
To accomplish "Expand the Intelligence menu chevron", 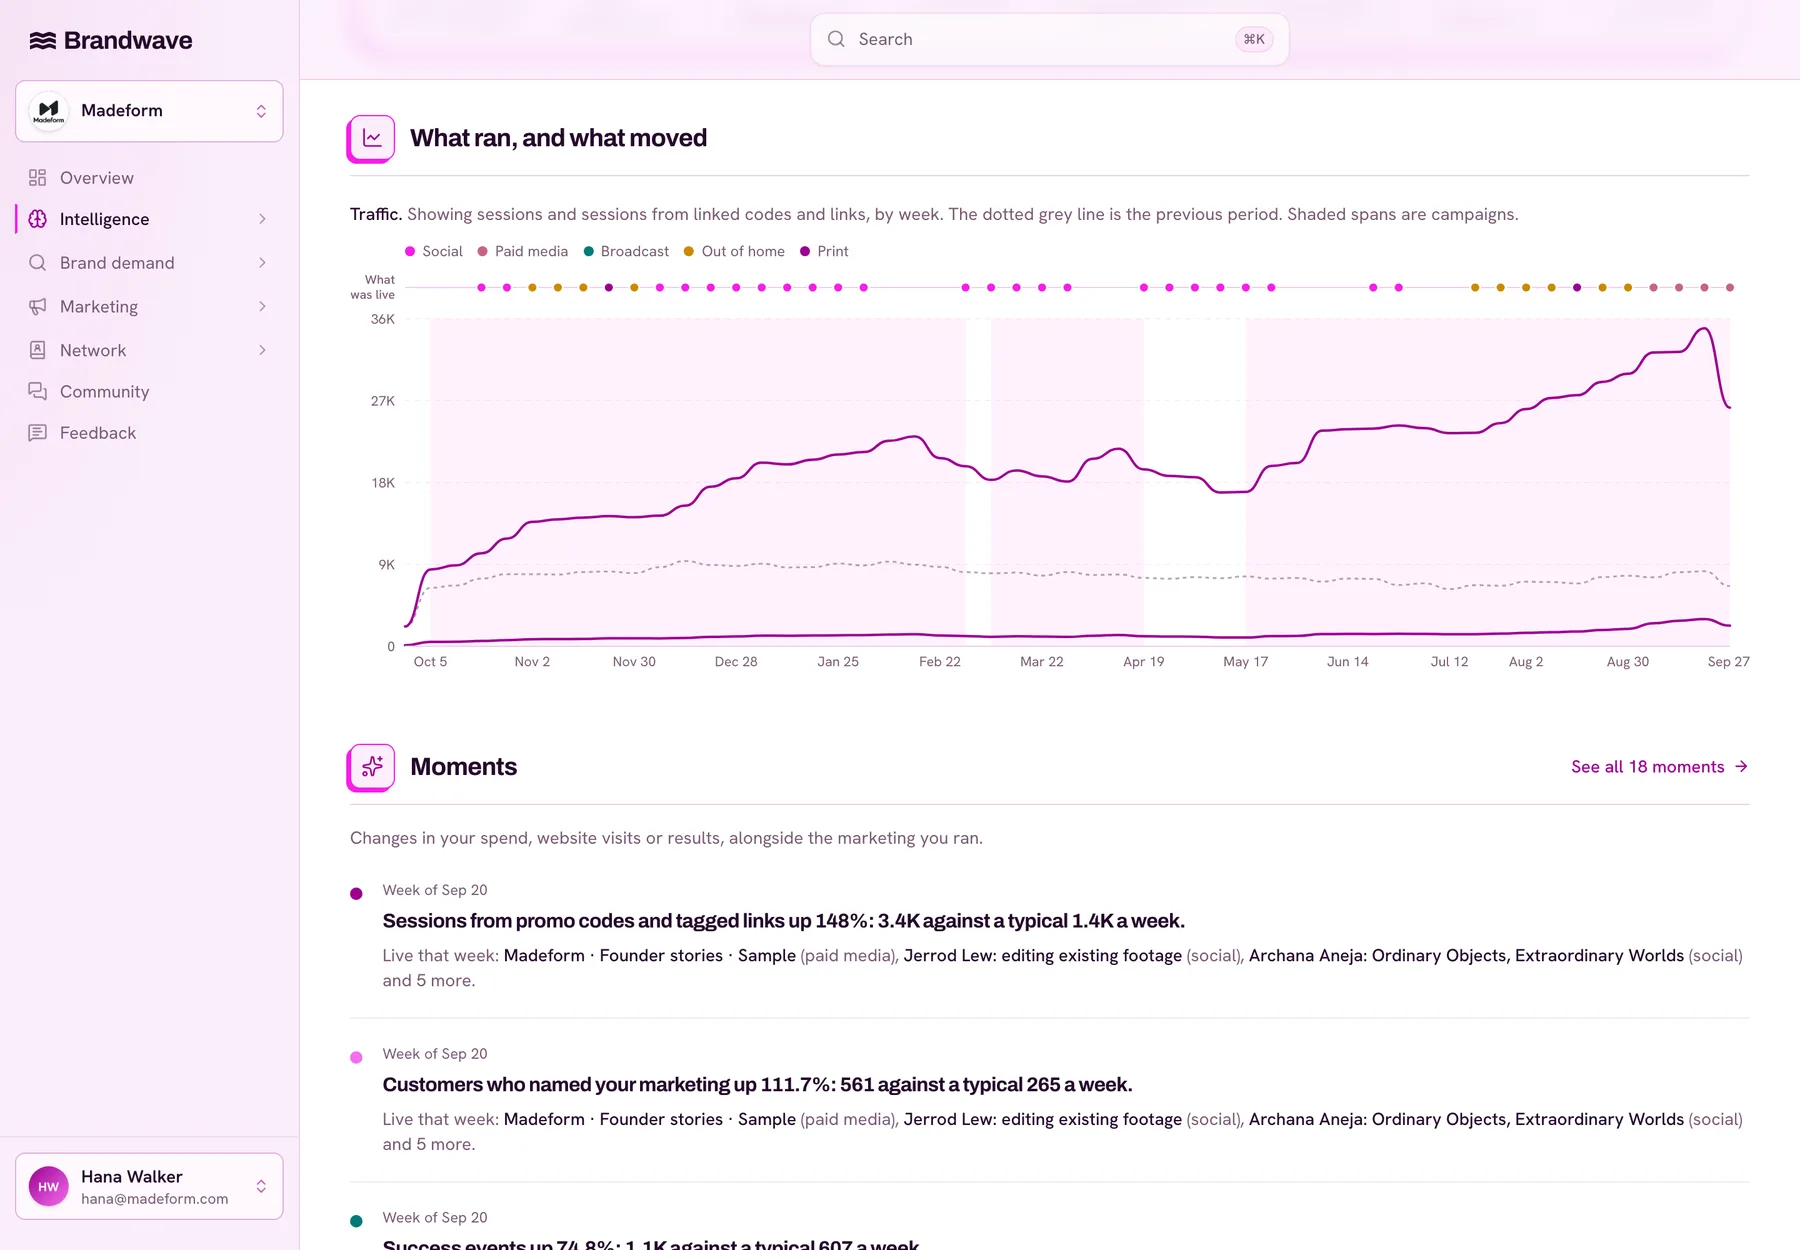I will click(262, 219).
